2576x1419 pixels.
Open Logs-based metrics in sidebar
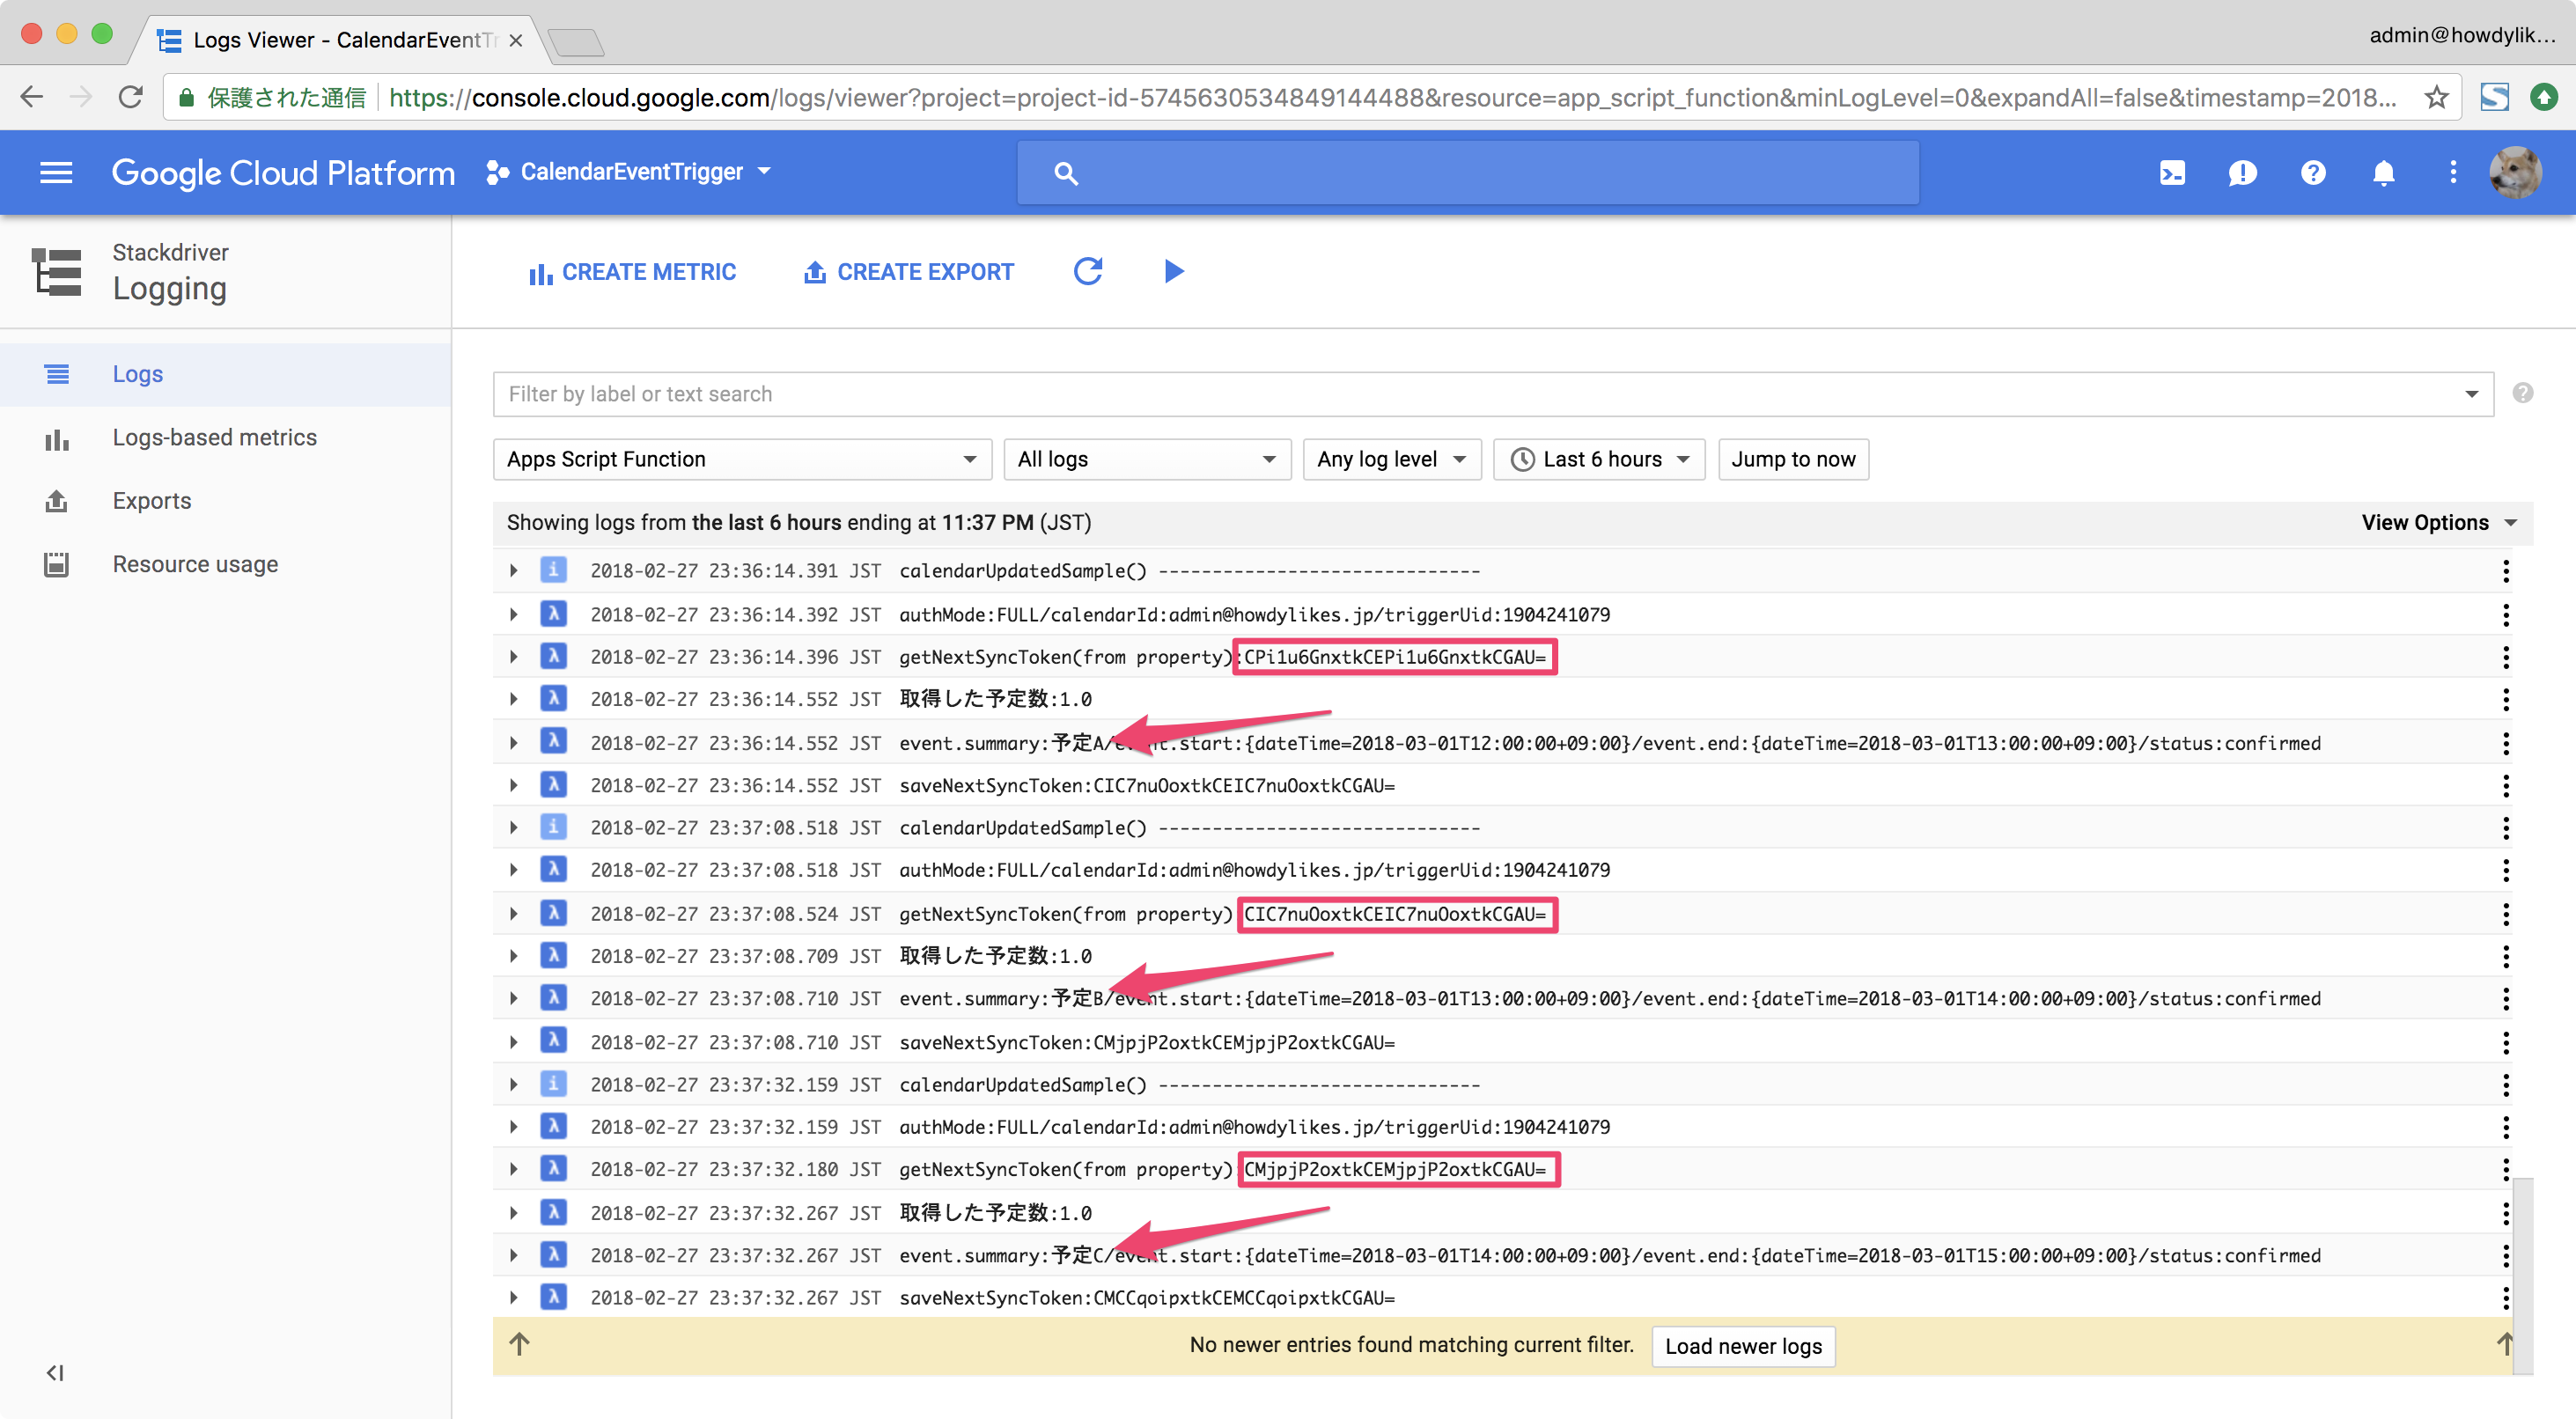(x=214, y=437)
